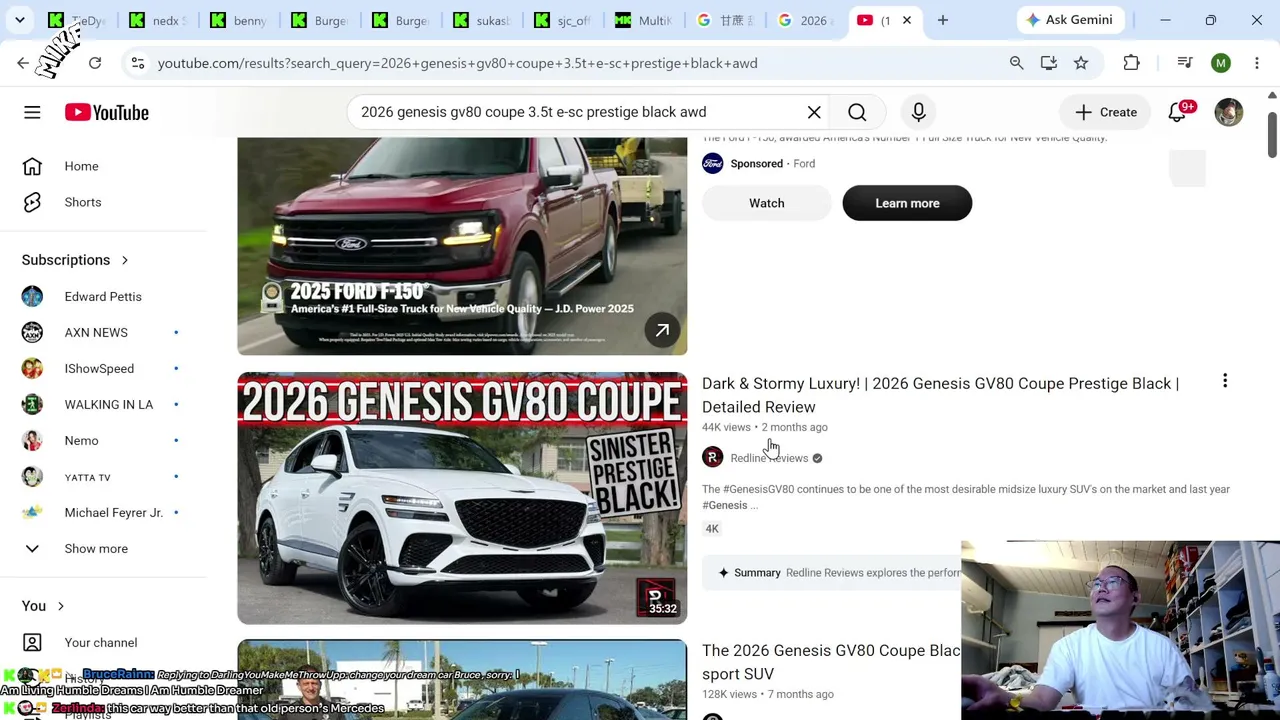Go to YouTube home via the logo

tap(107, 112)
